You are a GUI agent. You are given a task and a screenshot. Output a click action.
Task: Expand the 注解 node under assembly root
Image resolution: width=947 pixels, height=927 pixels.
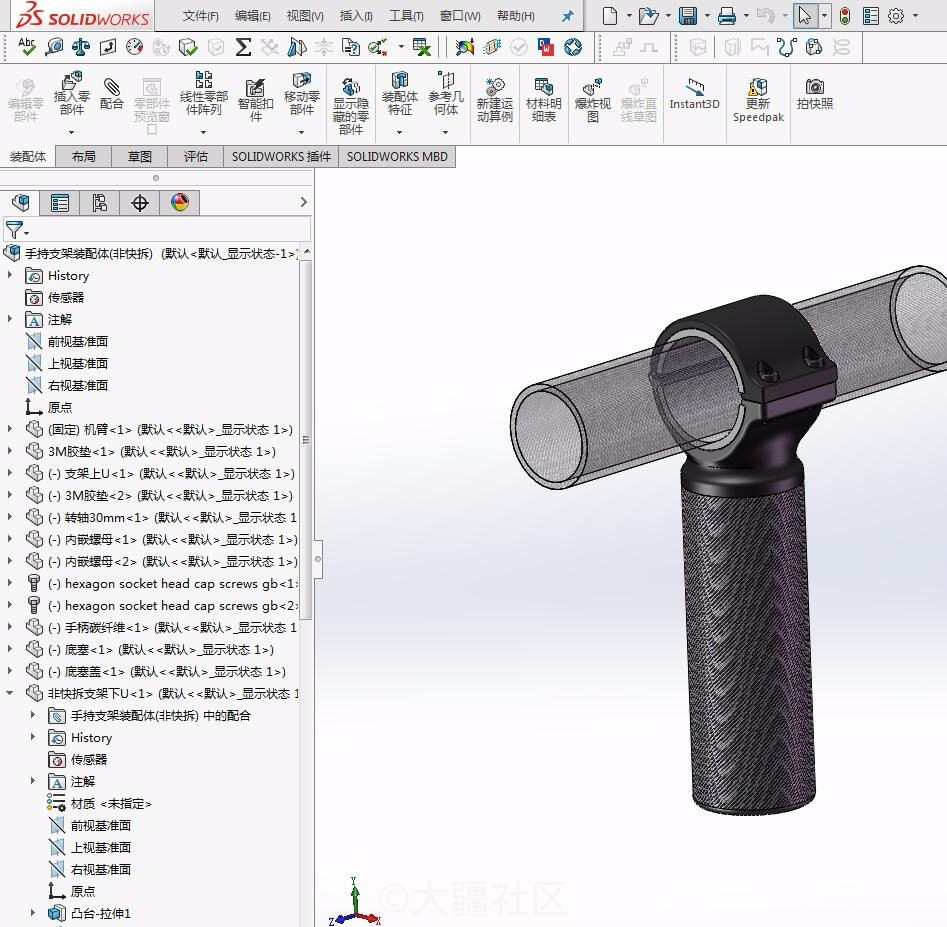tap(10, 318)
